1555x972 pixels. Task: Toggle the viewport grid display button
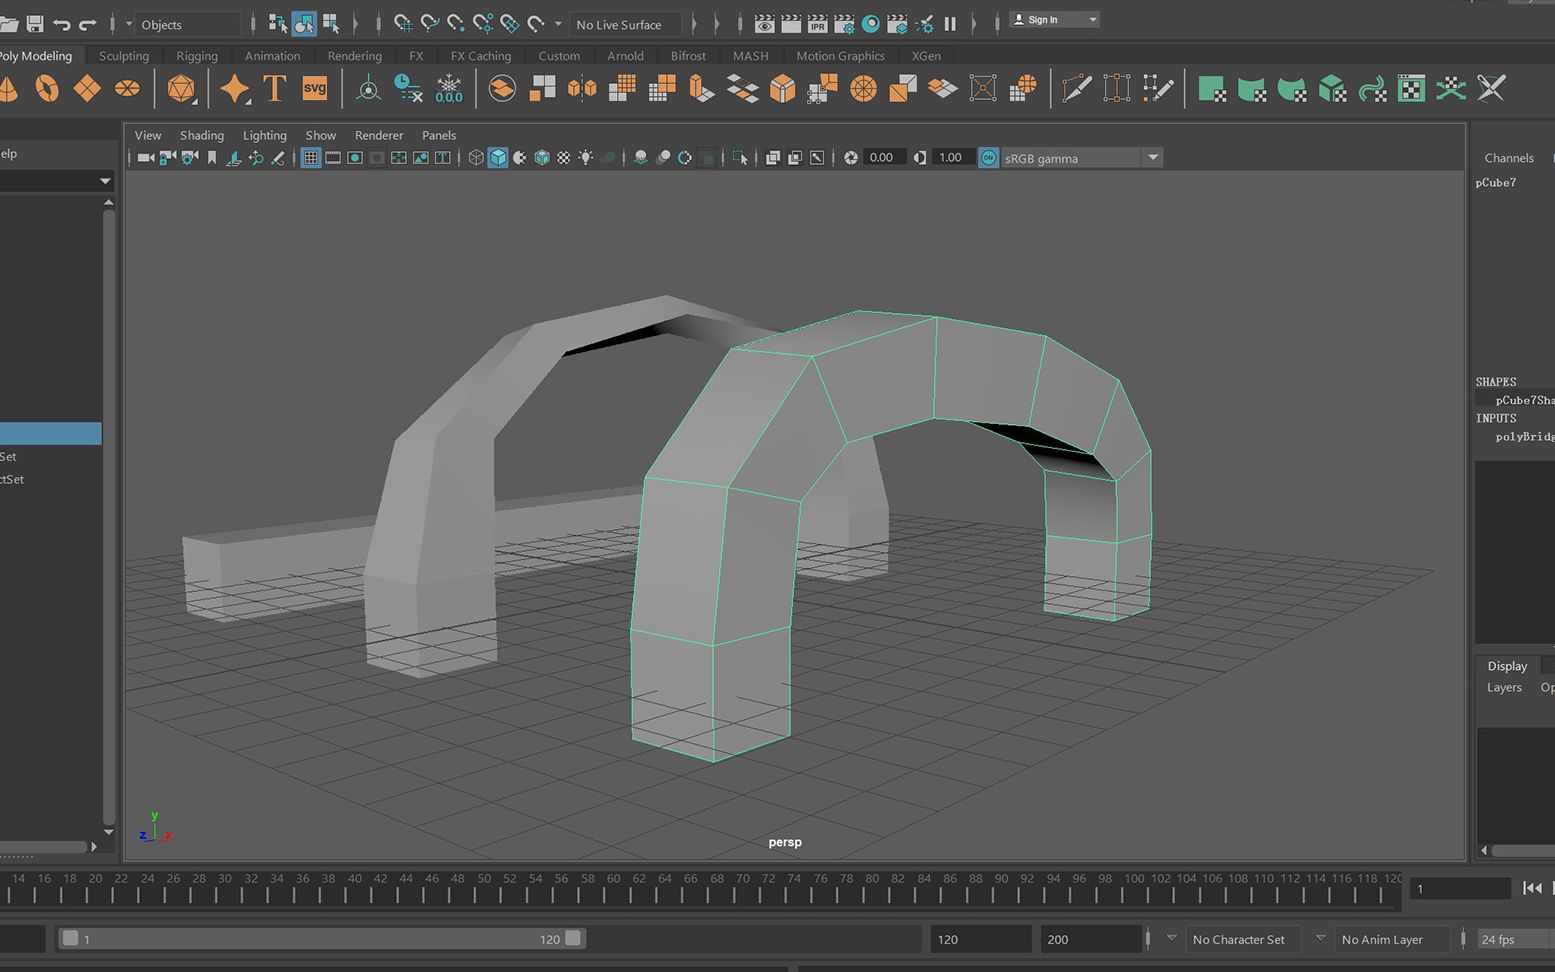click(x=311, y=158)
